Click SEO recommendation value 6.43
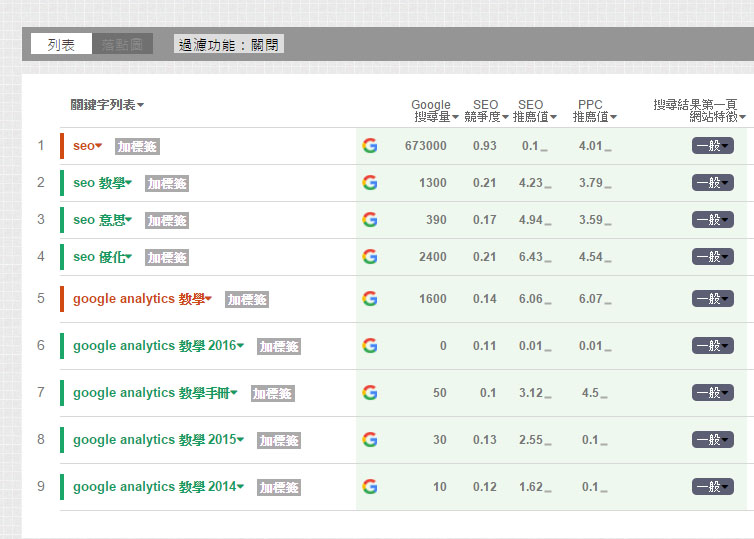754x539 pixels. pyautogui.click(x=530, y=257)
